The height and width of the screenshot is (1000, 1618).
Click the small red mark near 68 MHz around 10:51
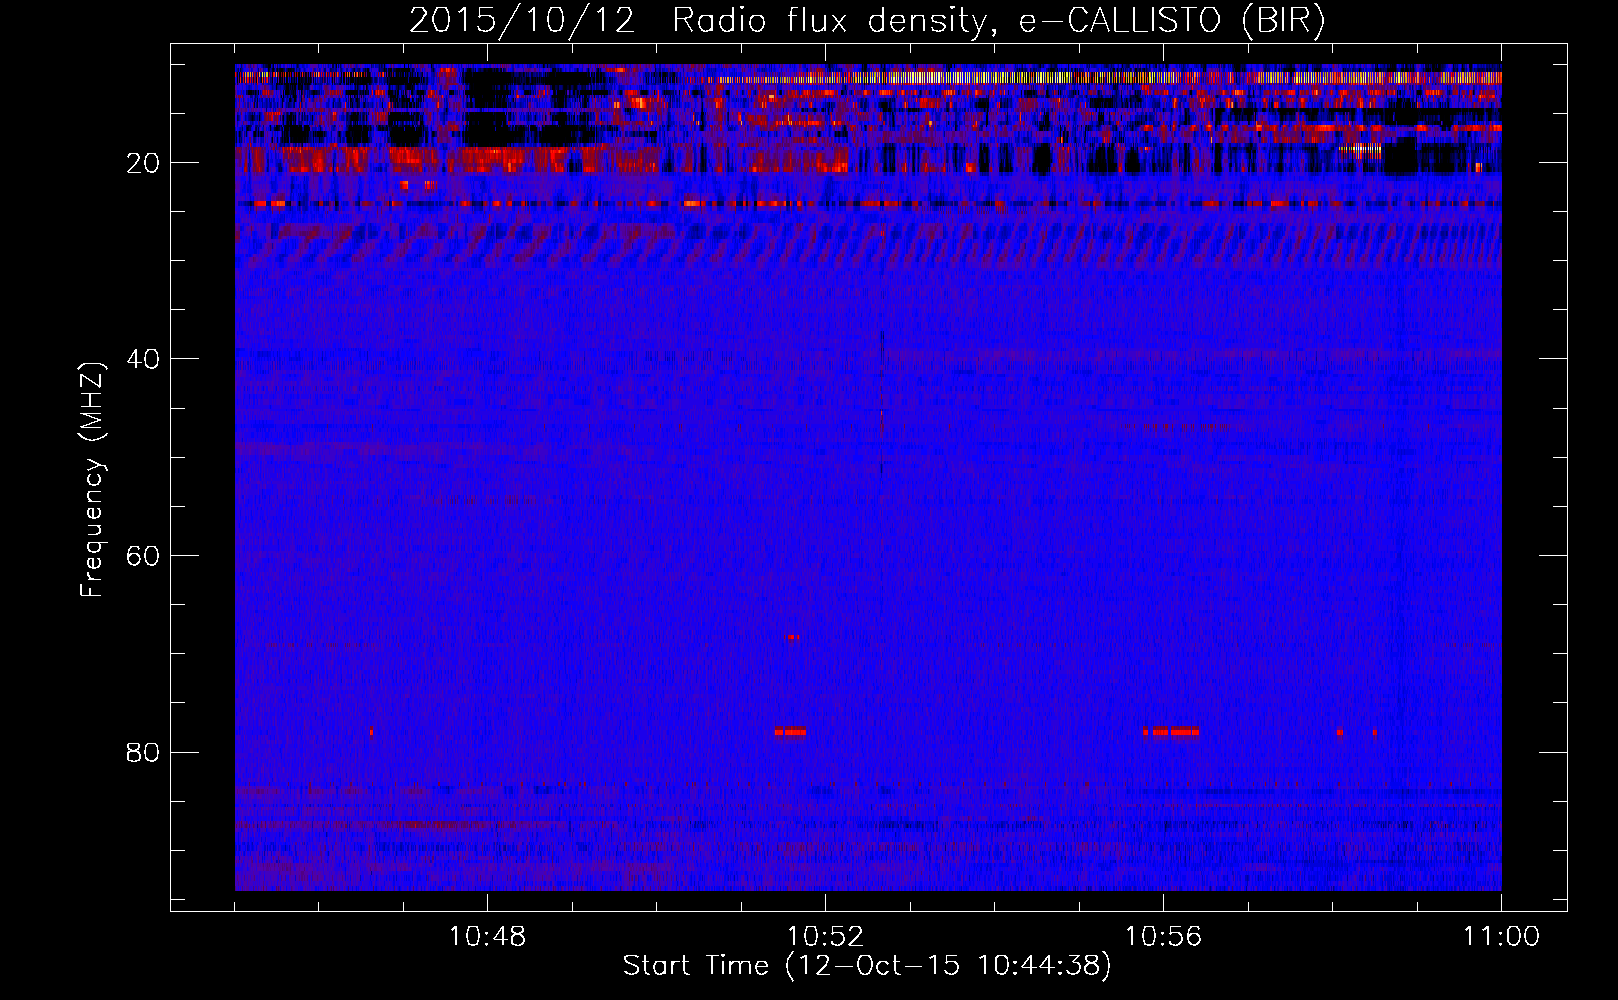click(792, 637)
